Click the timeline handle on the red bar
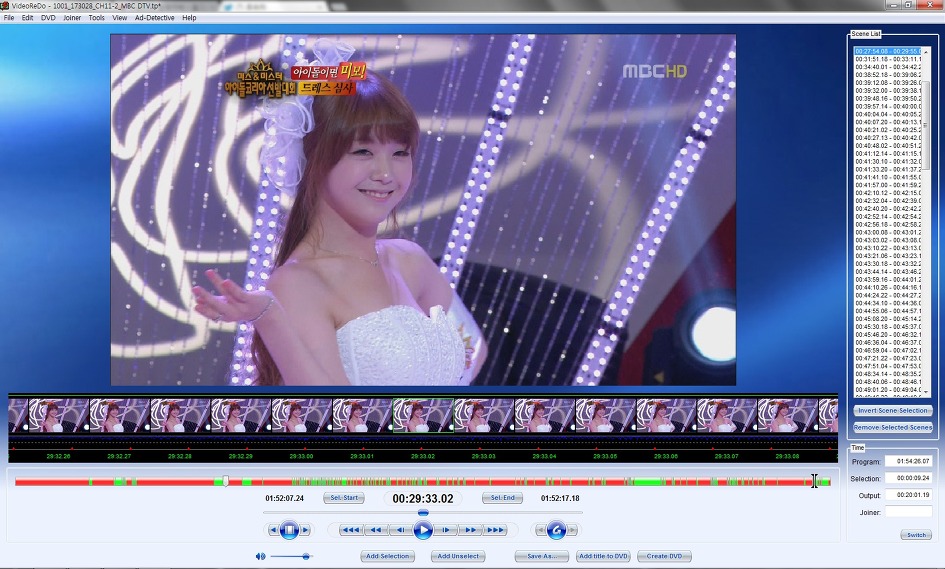Screen dimensions: 945x569 pyautogui.click(x=225, y=480)
